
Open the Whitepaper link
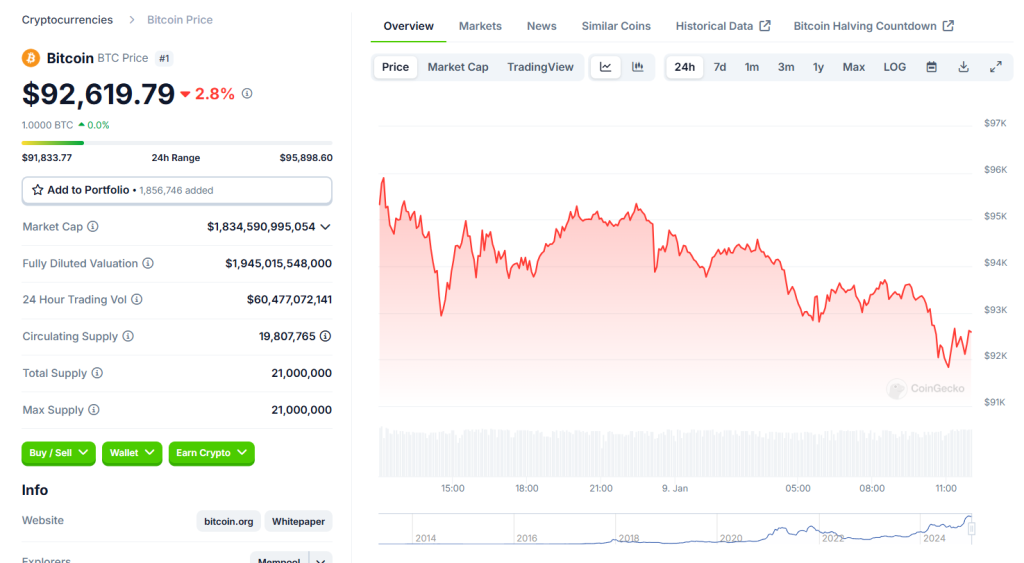tap(298, 521)
